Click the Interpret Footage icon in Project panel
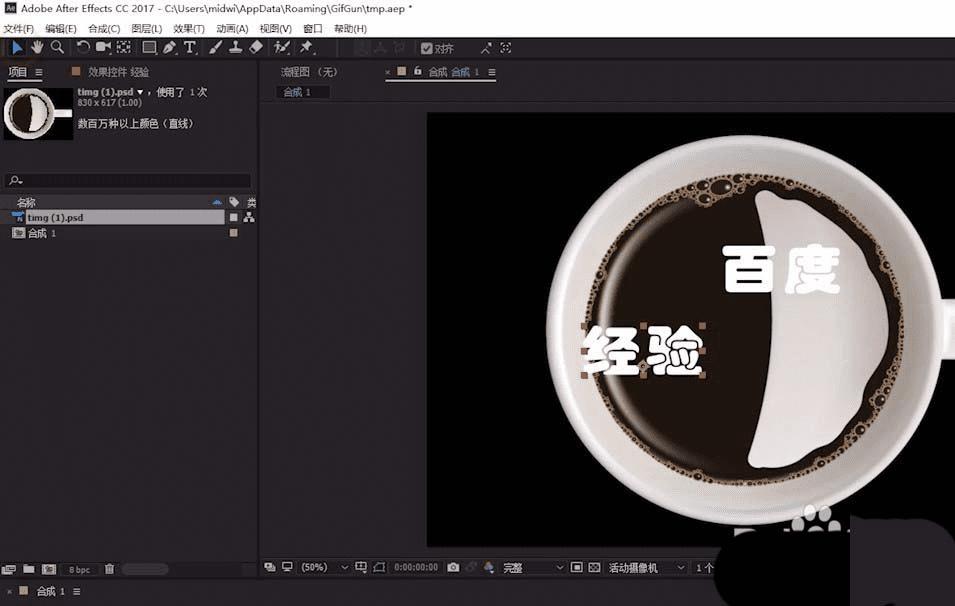Viewport: 955px width, 606px height. tap(9, 569)
